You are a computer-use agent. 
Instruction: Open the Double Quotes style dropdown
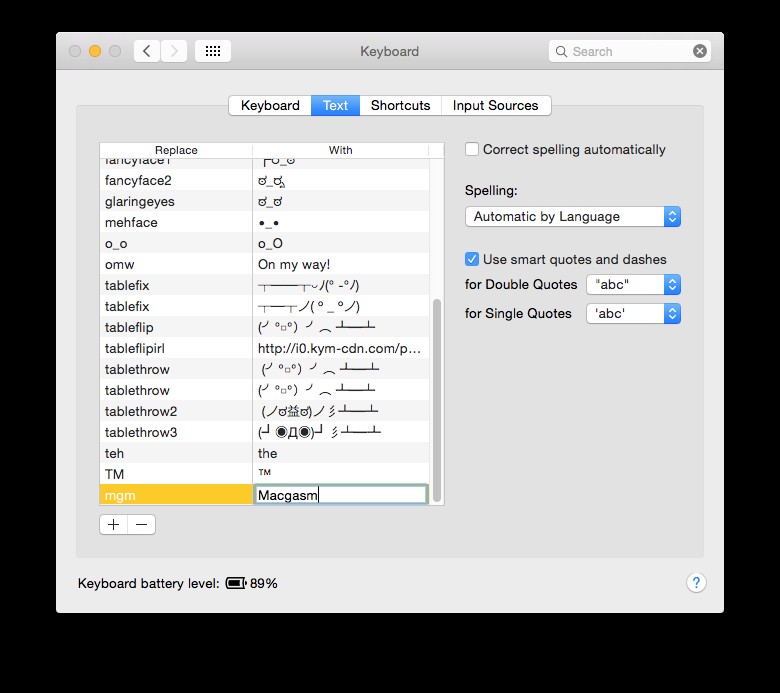pos(633,285)
